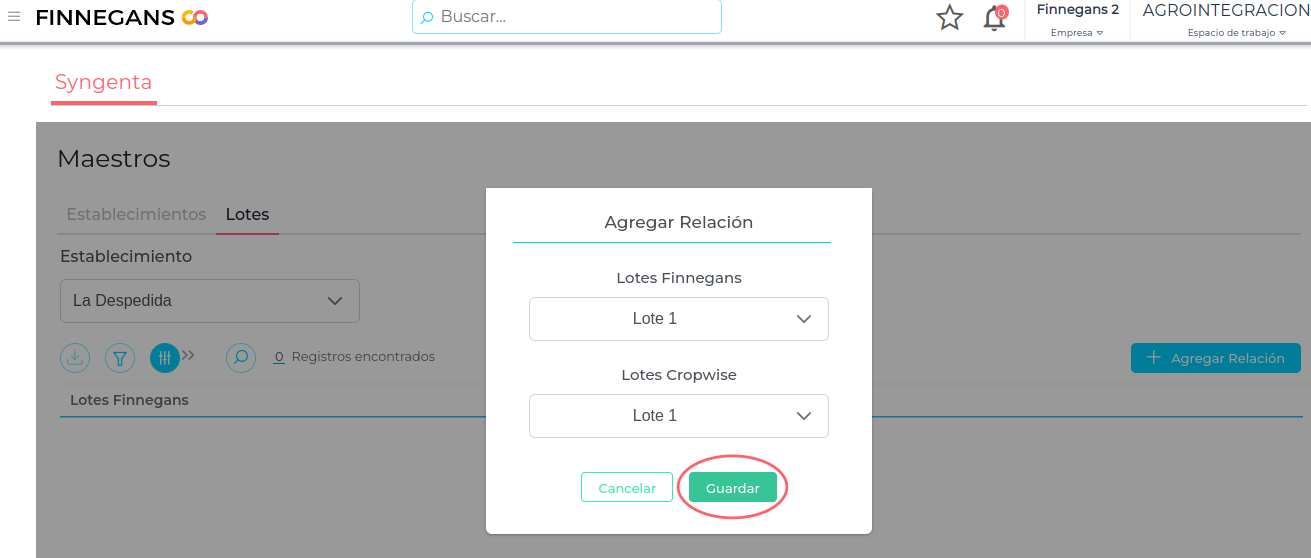Expand the double-chevron arrows beside sliders icon
Viewport: 1311px width, 558px height.
coord(188,355)
